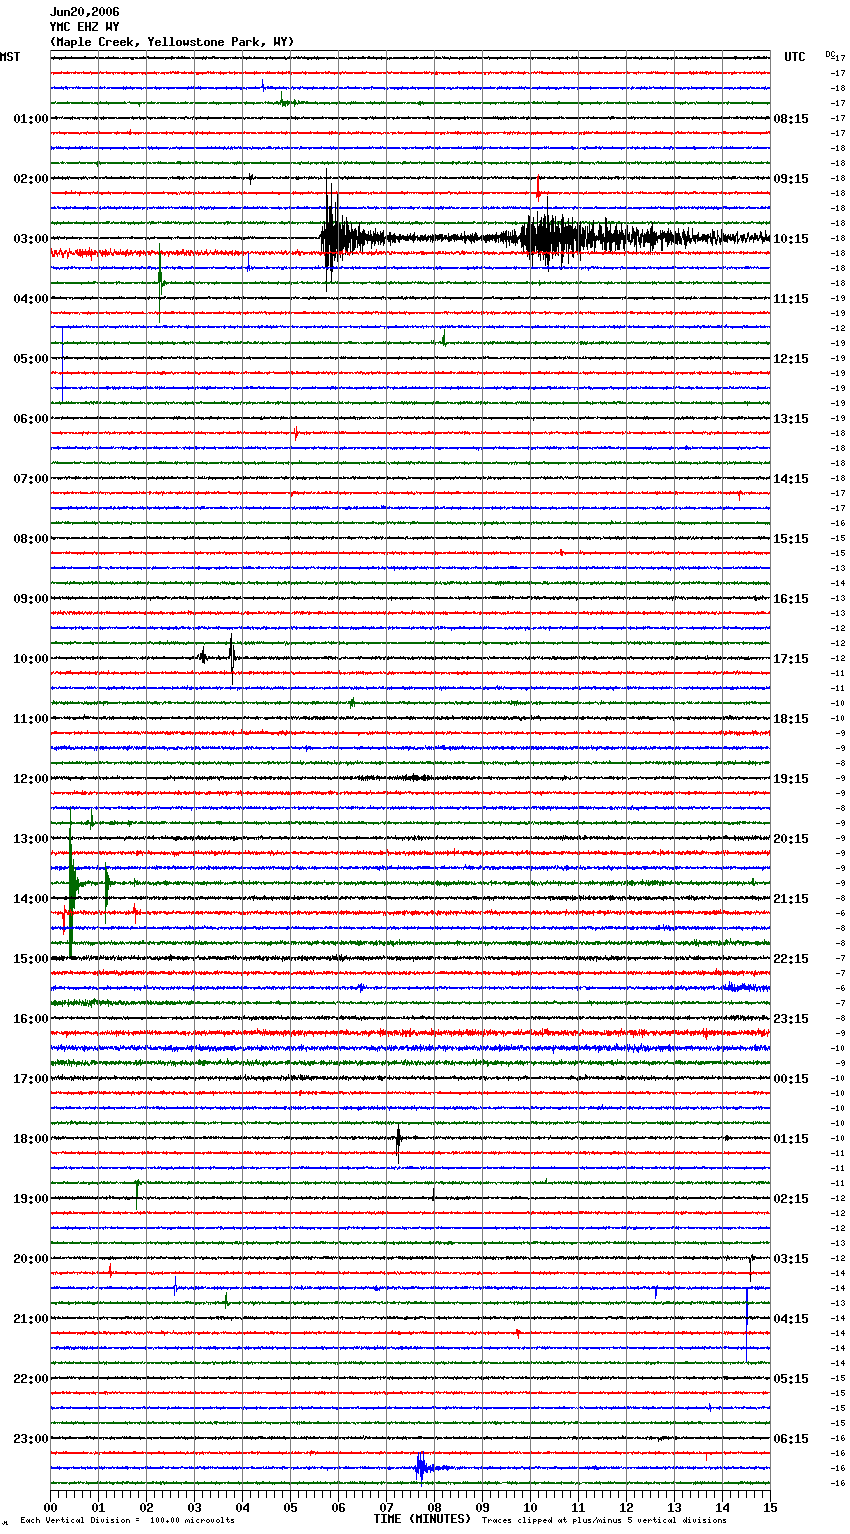
Task: Click the 18:15 UTC row label
Action: pyautogui.click(x=791, y=719)
